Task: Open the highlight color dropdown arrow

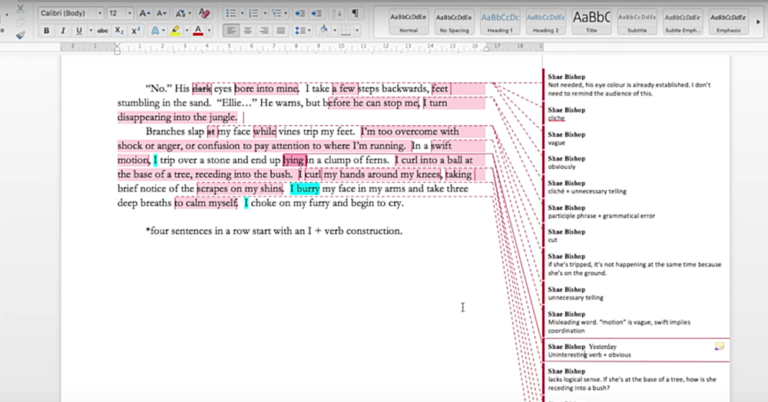Action: (x=186, y=31)
